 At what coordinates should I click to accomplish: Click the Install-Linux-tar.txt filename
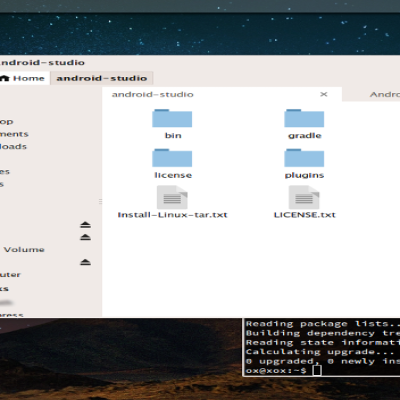(172, 215)
